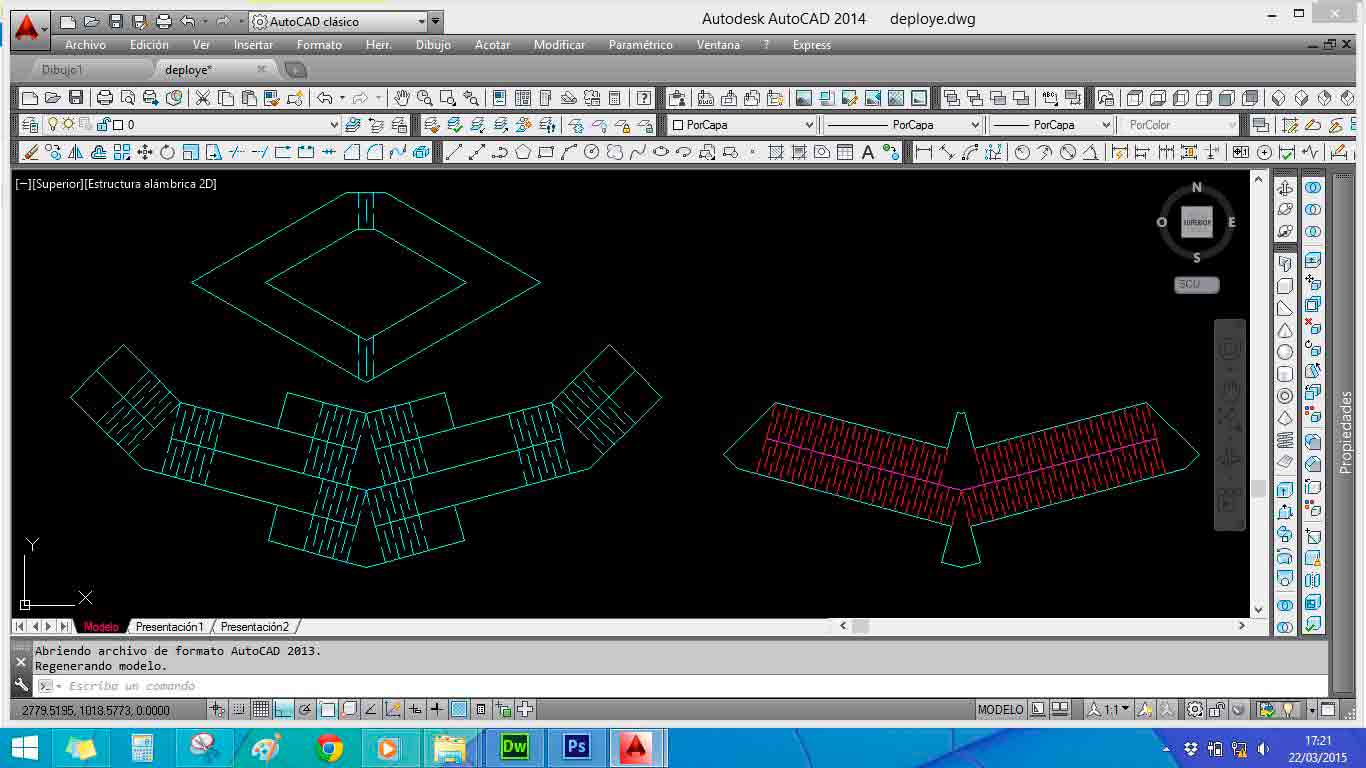1366x768 pixels.
Task: Toggle Polar Tracking in status bar
Action: 305,710
